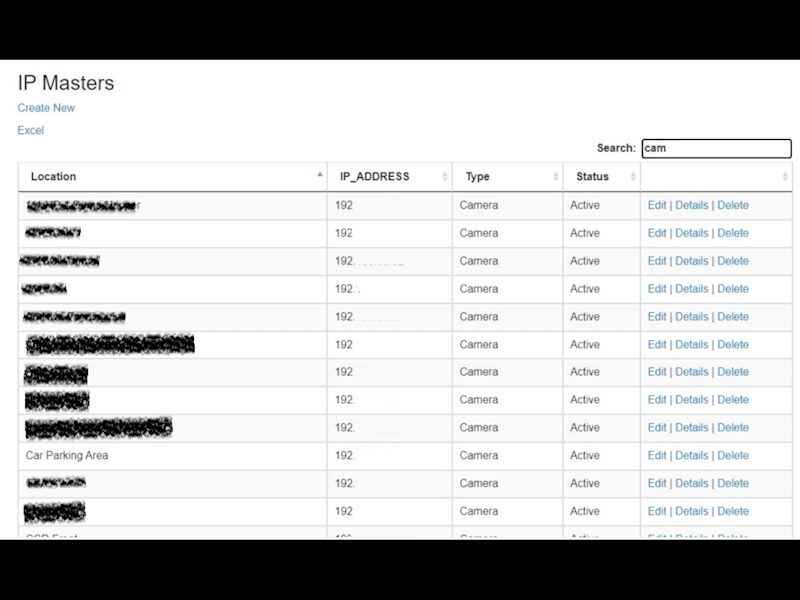
Task: Sort by Location using its arrow icon
Action: [x=320, y=174]
